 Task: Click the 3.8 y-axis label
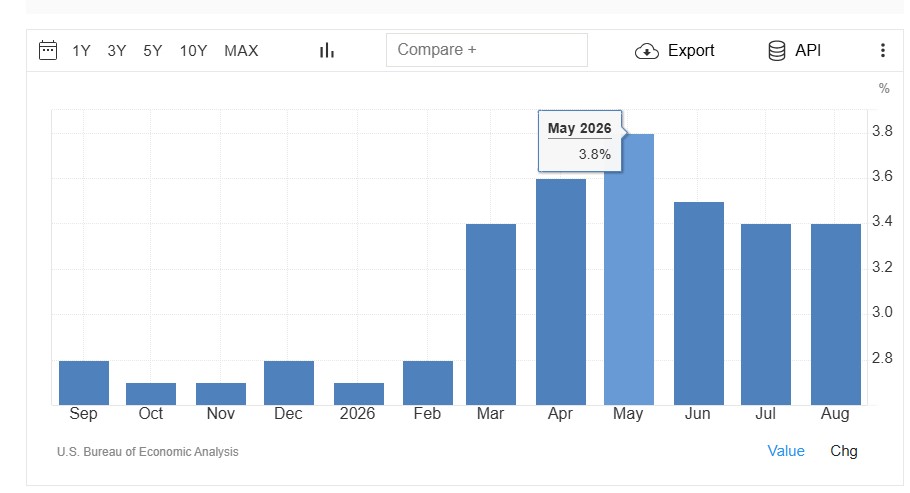pos(882,131)
